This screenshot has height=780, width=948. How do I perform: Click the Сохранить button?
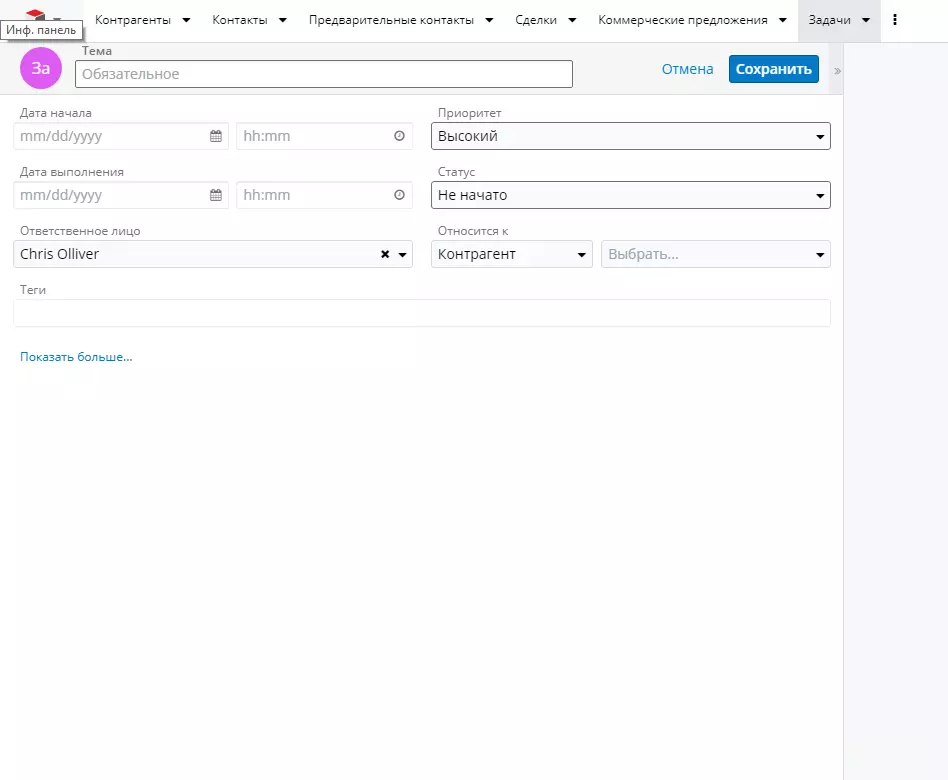[774, 69]
